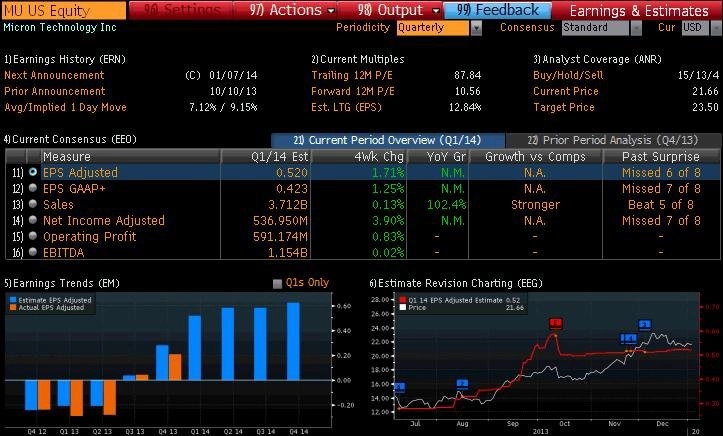Select the EBITDA radio button
Screen dimensions: 723x436
[33, 252]
